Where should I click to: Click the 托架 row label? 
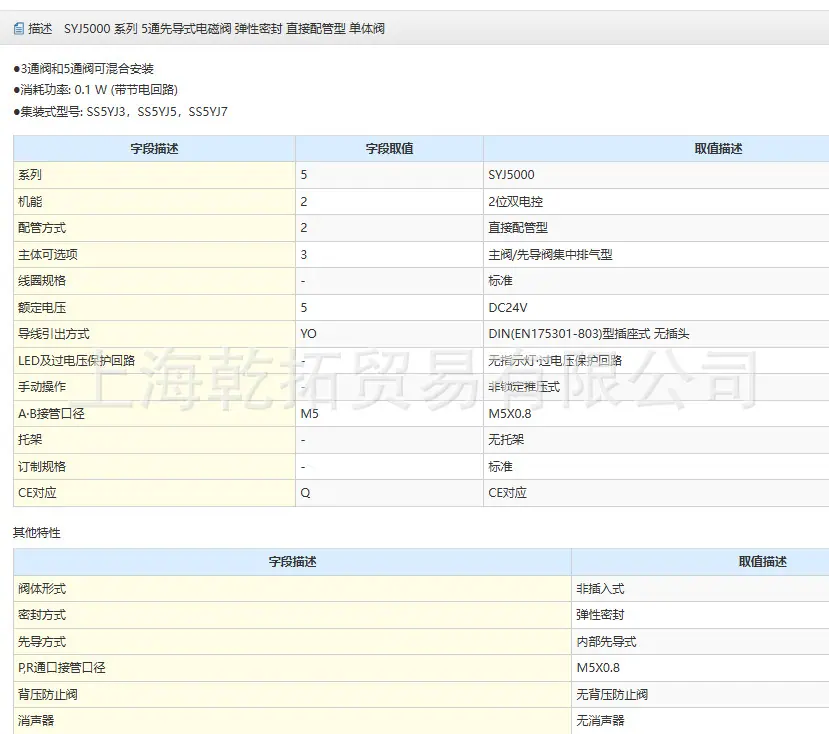pos(30,439)
